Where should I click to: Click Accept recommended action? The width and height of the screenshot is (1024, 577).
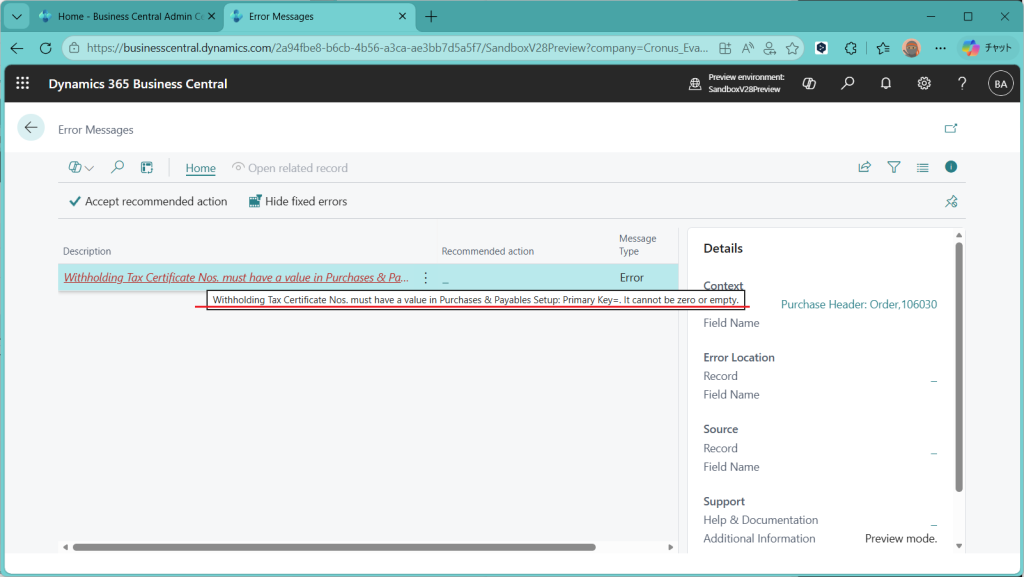[x=148, y=202]
